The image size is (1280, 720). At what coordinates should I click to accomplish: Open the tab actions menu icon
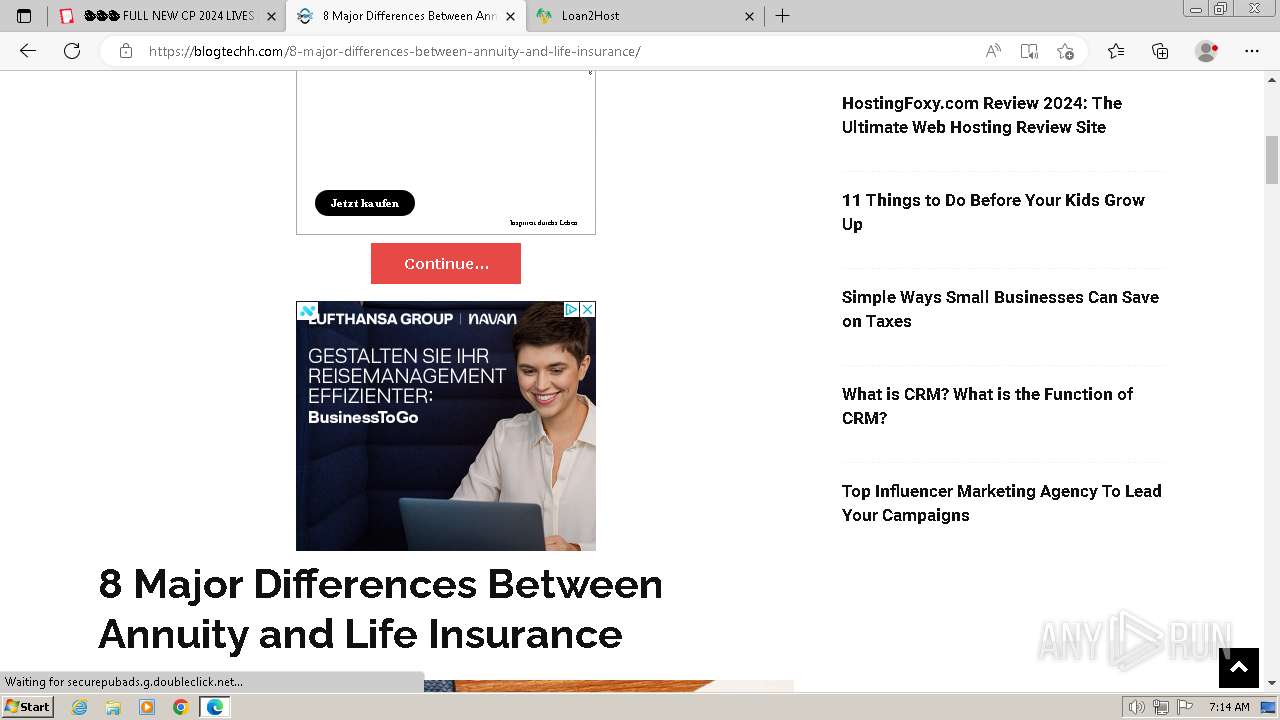(x=24, y=16)
